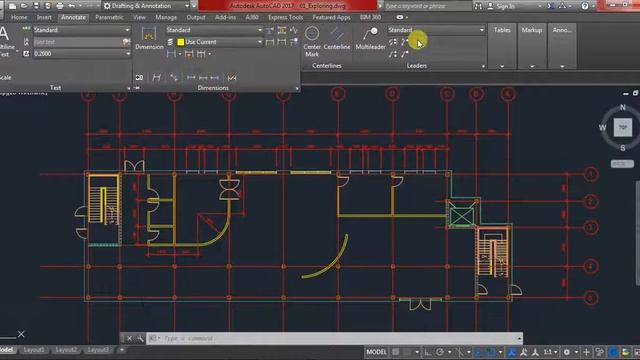Select the Center Mark tool
This screenshot has height=360, width=640.
click(312, 41)
